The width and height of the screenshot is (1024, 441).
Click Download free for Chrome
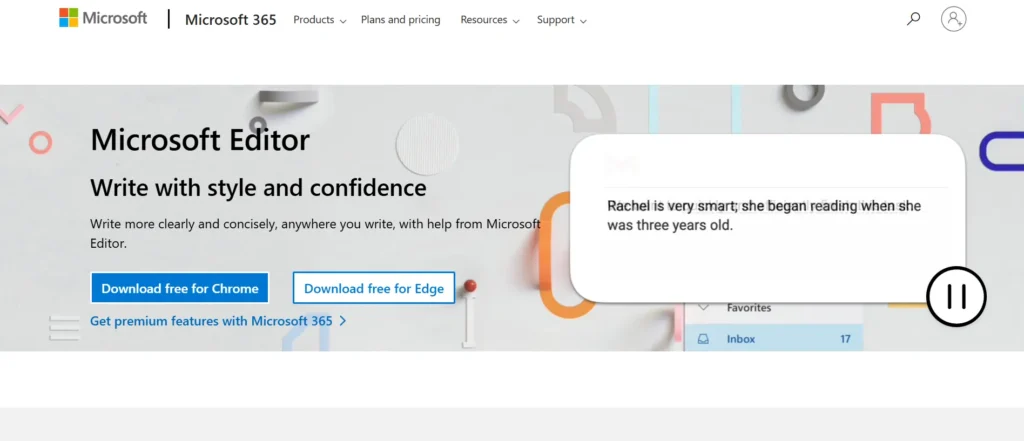[180, 288]
